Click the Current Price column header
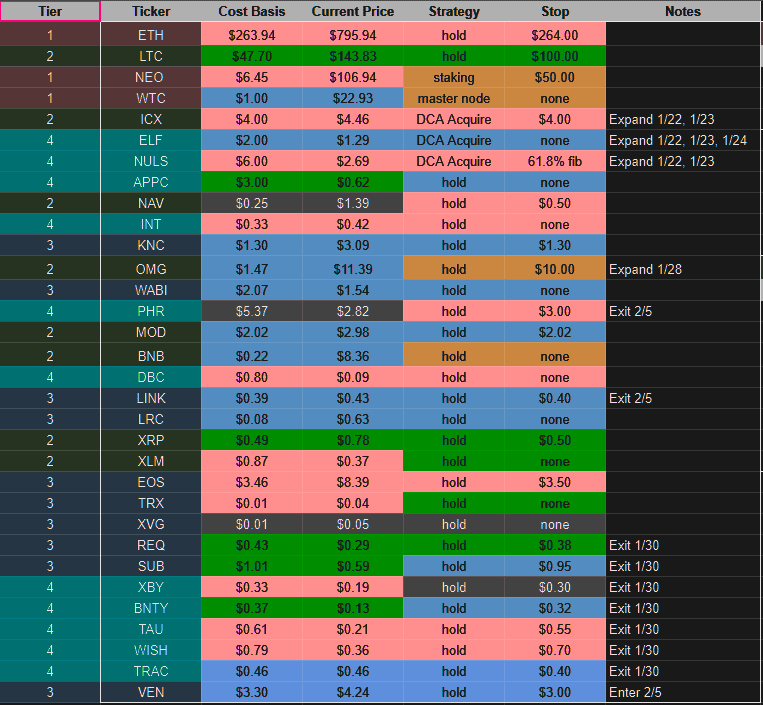763x705 pixels. (x=353, y=11)
